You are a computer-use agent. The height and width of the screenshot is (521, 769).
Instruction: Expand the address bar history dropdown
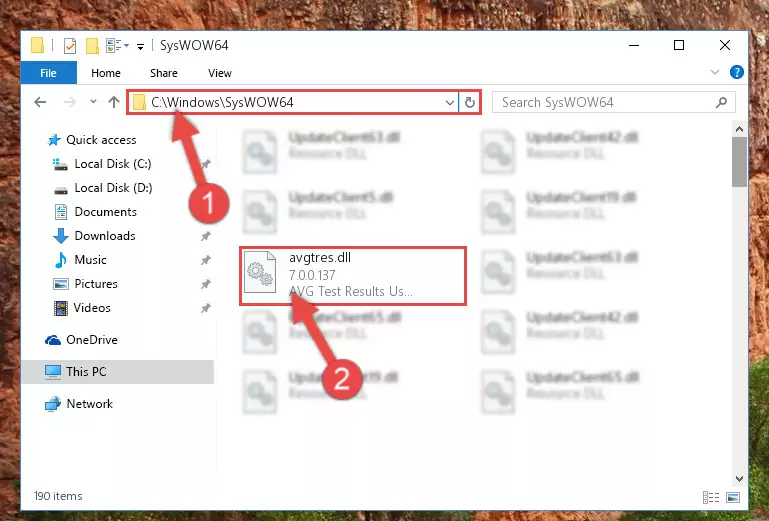[450, 103]
